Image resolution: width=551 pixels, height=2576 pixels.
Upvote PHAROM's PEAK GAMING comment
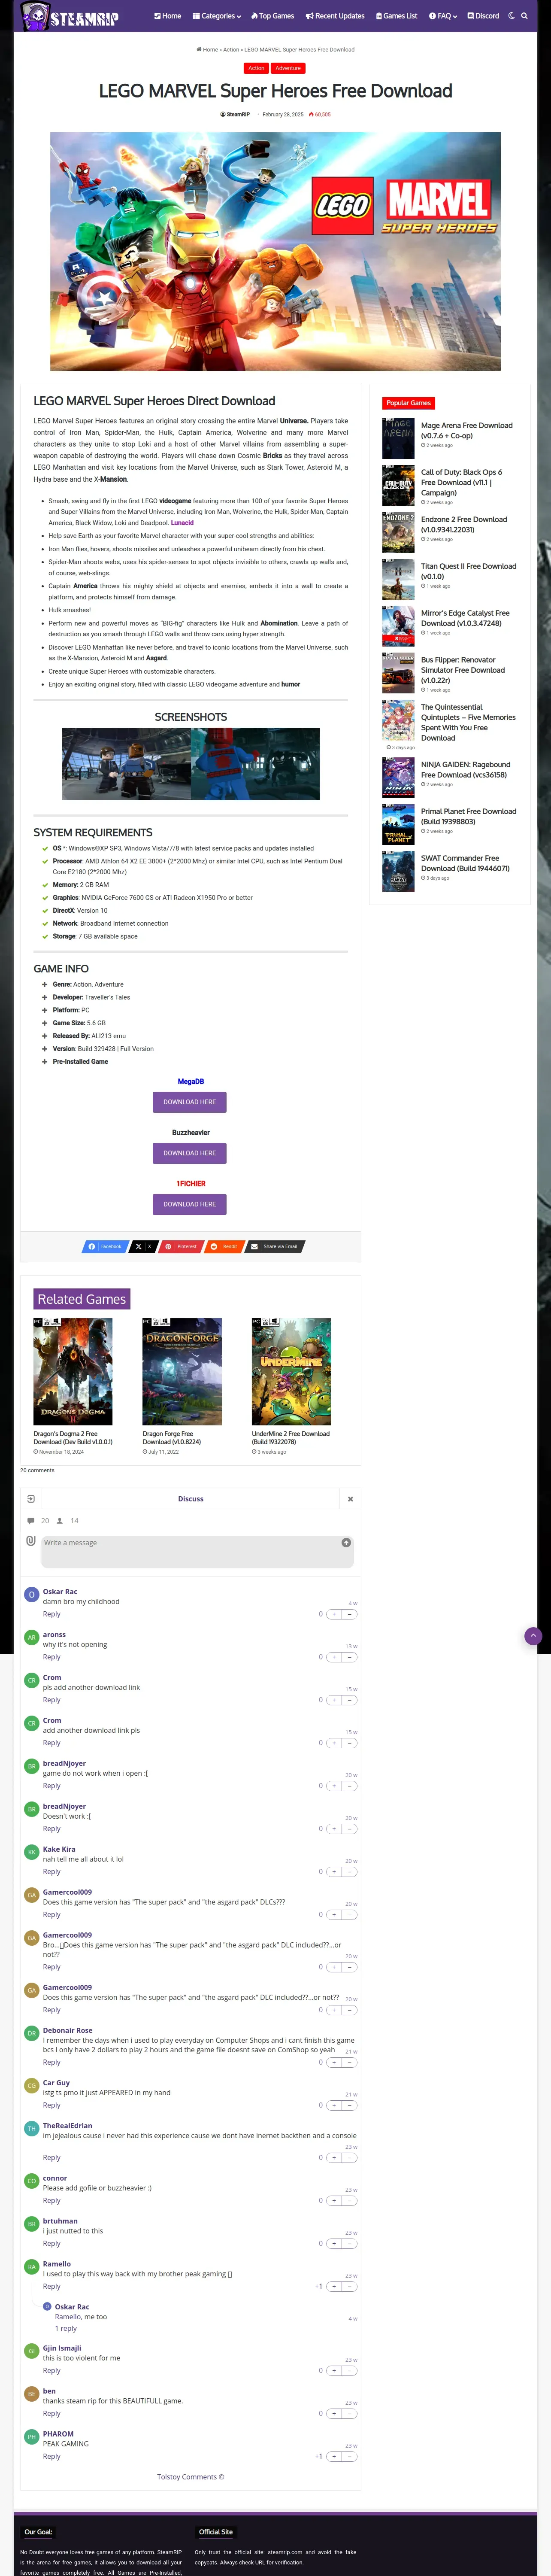pos(334,2456)
